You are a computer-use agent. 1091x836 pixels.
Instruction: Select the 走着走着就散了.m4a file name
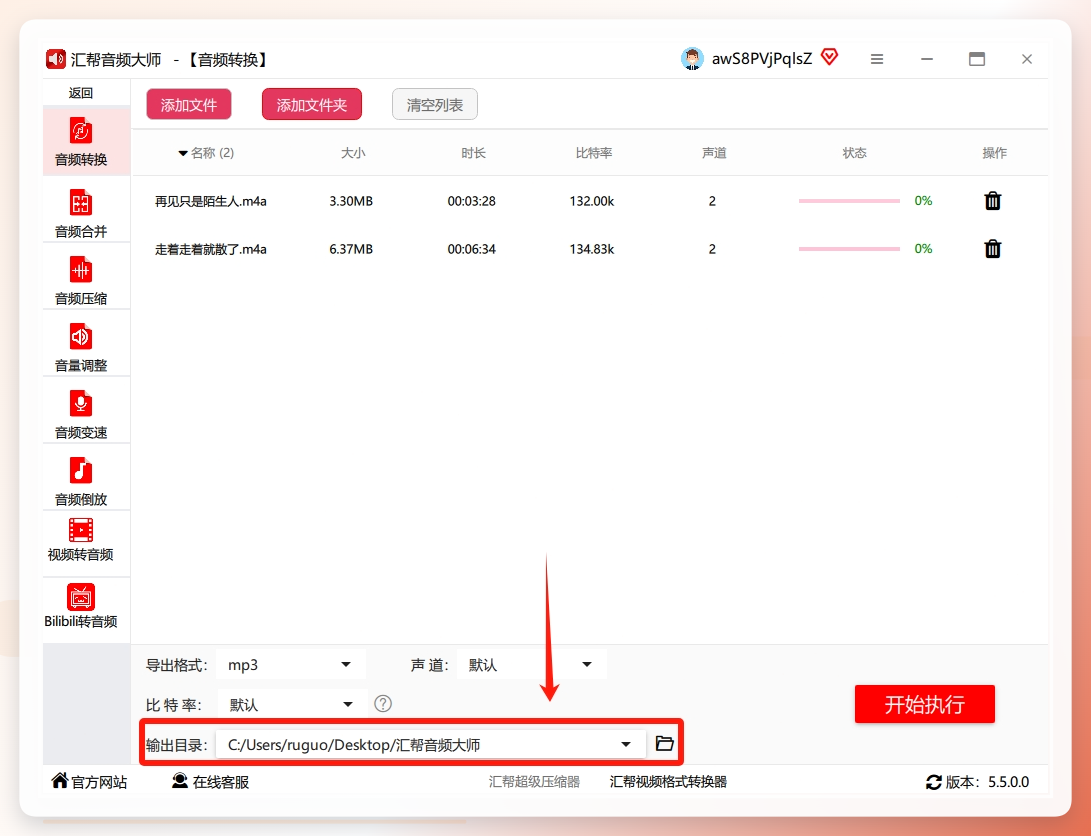[211, 250]
